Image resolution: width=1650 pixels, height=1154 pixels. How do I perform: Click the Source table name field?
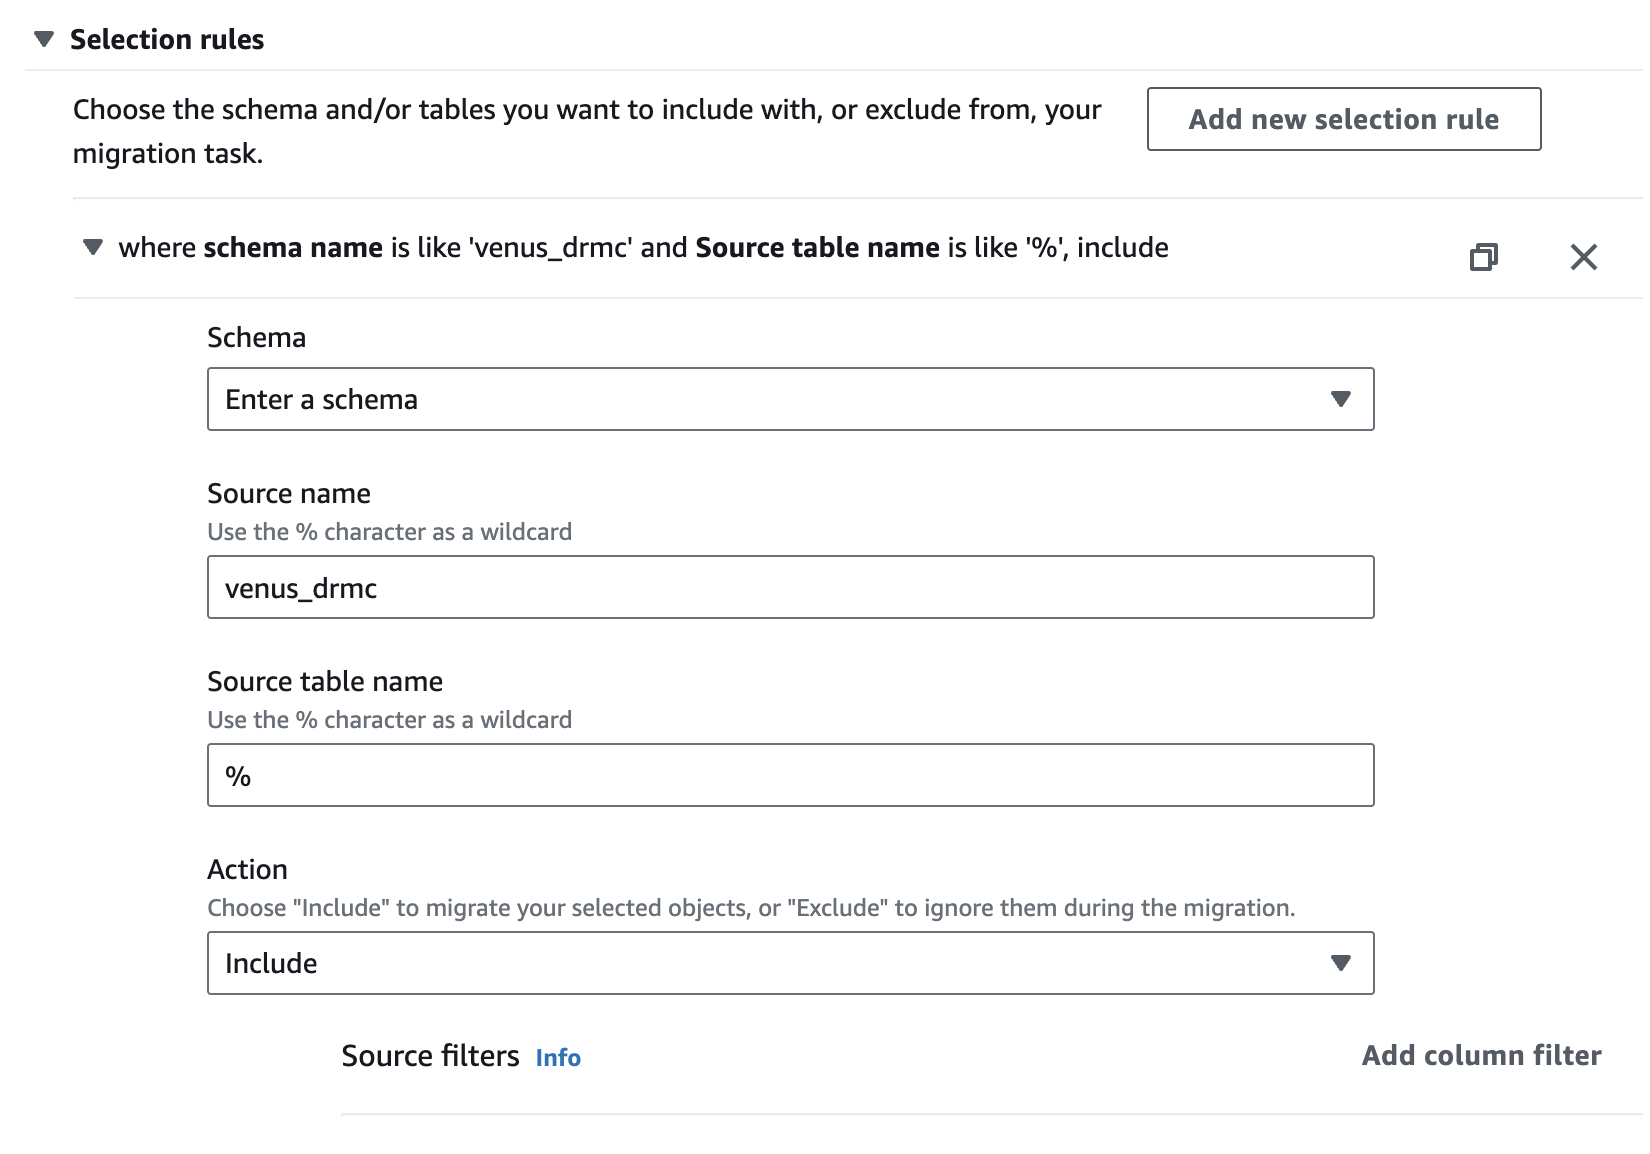pyautogui.click(x=790, y=775)
